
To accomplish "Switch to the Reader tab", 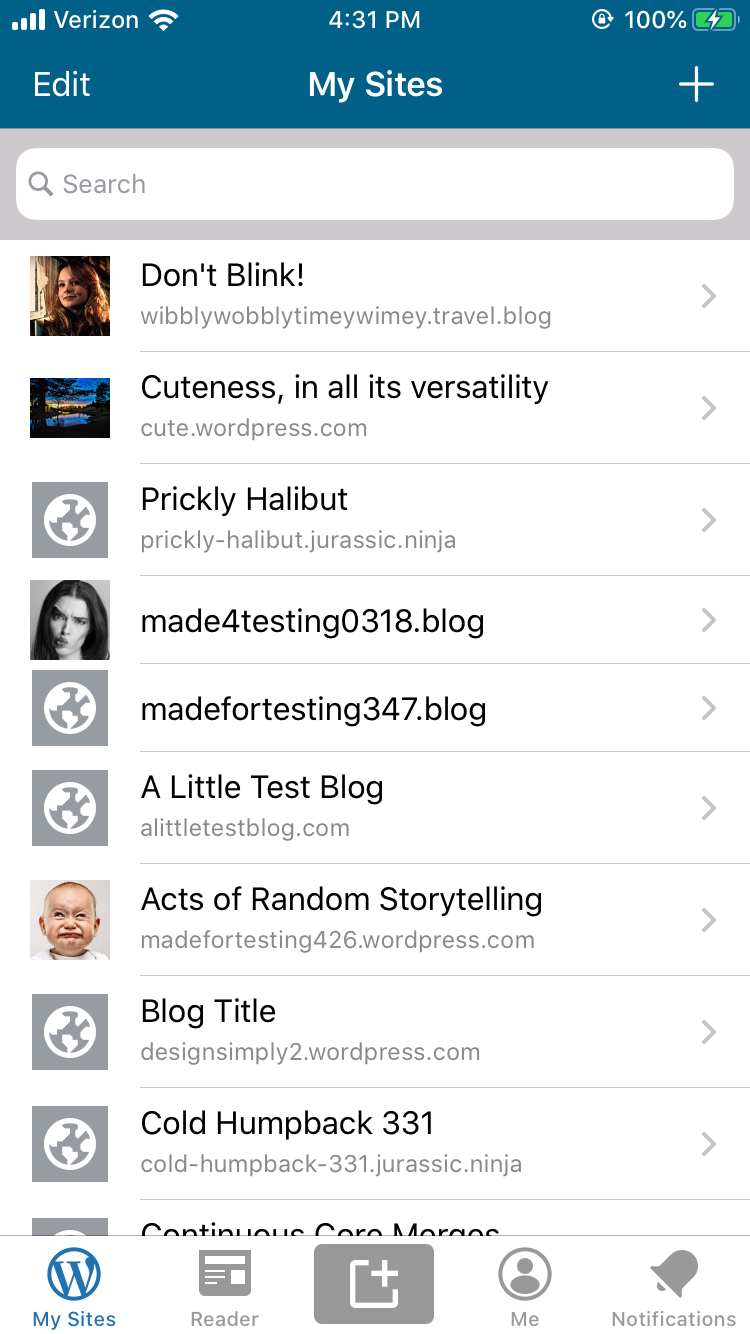I will 225,1289.
